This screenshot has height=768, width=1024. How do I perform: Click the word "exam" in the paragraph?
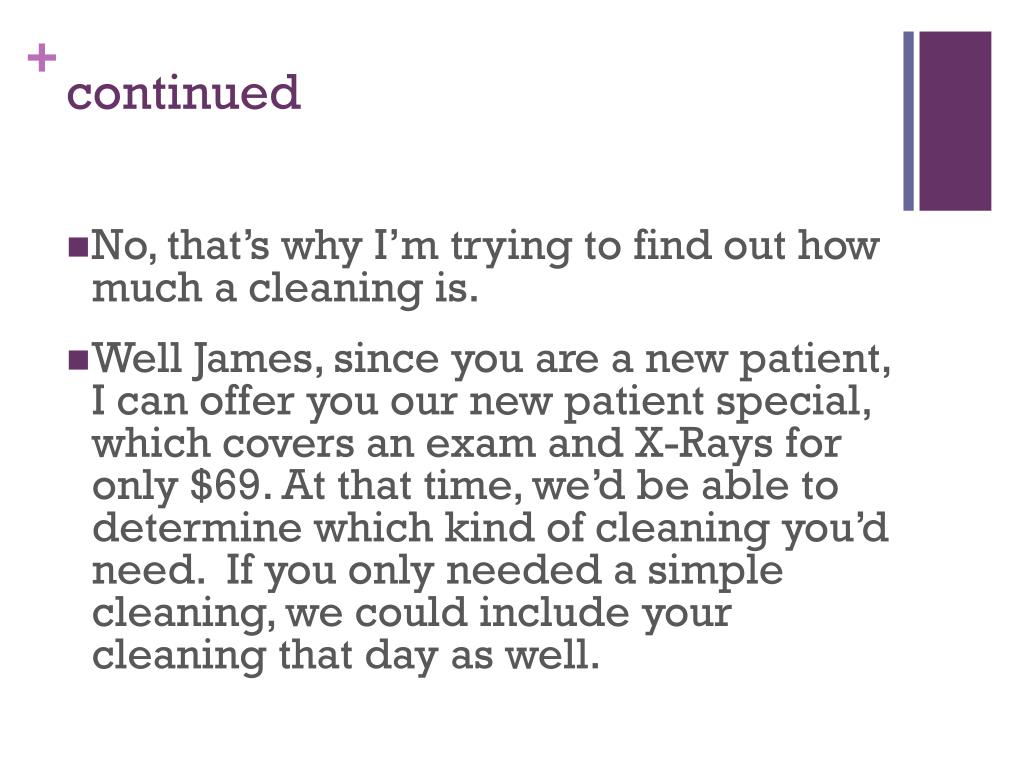[x=480, y=444]
